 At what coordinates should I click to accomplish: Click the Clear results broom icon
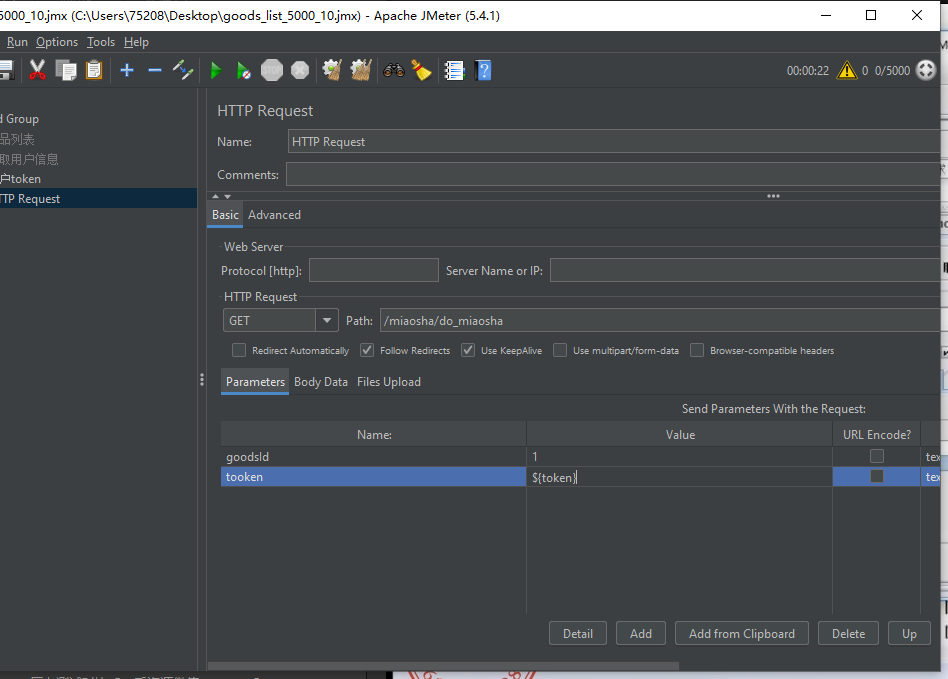[332, 70]
